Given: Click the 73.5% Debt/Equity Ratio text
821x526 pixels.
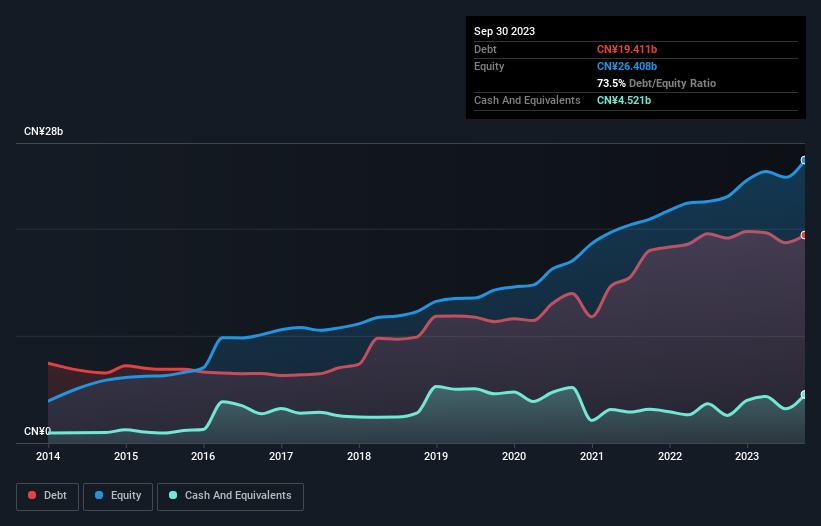Looking at the screenshot, I should click(656, 83).
